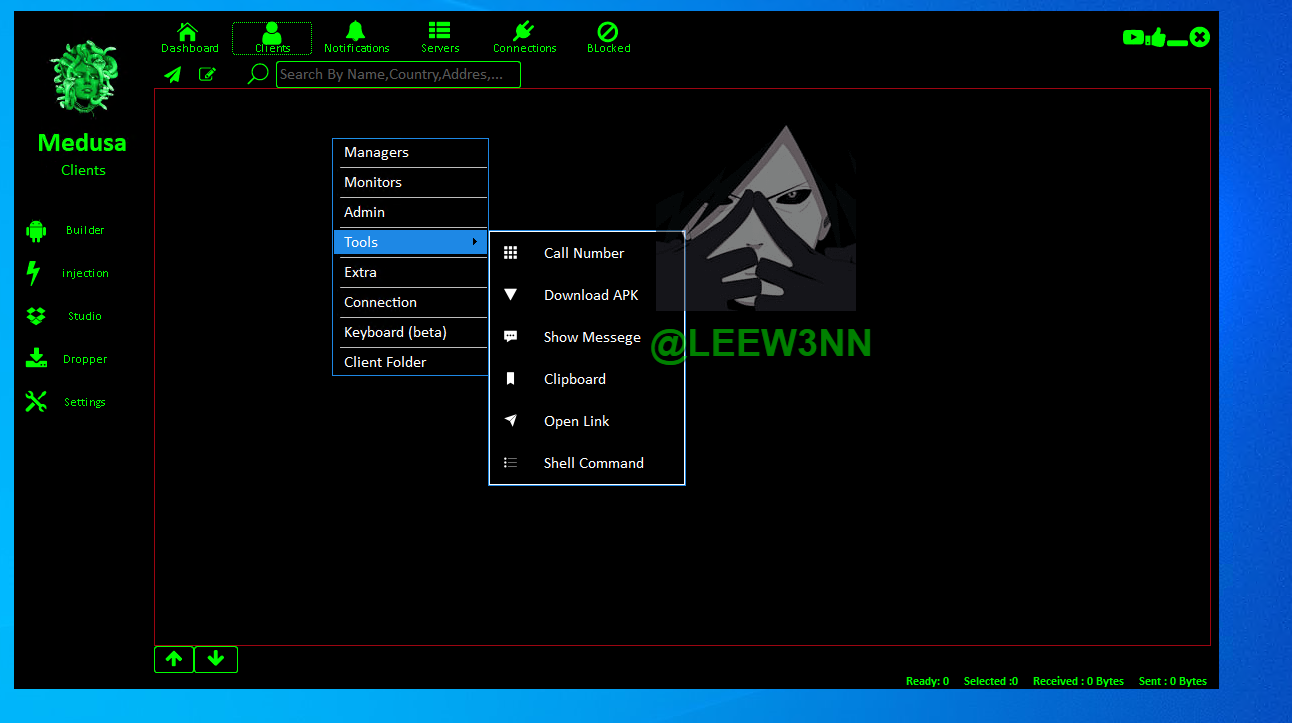1292x723 pixels.
Task: Open the Blocked icon in top bar
Action: [608, 32]
